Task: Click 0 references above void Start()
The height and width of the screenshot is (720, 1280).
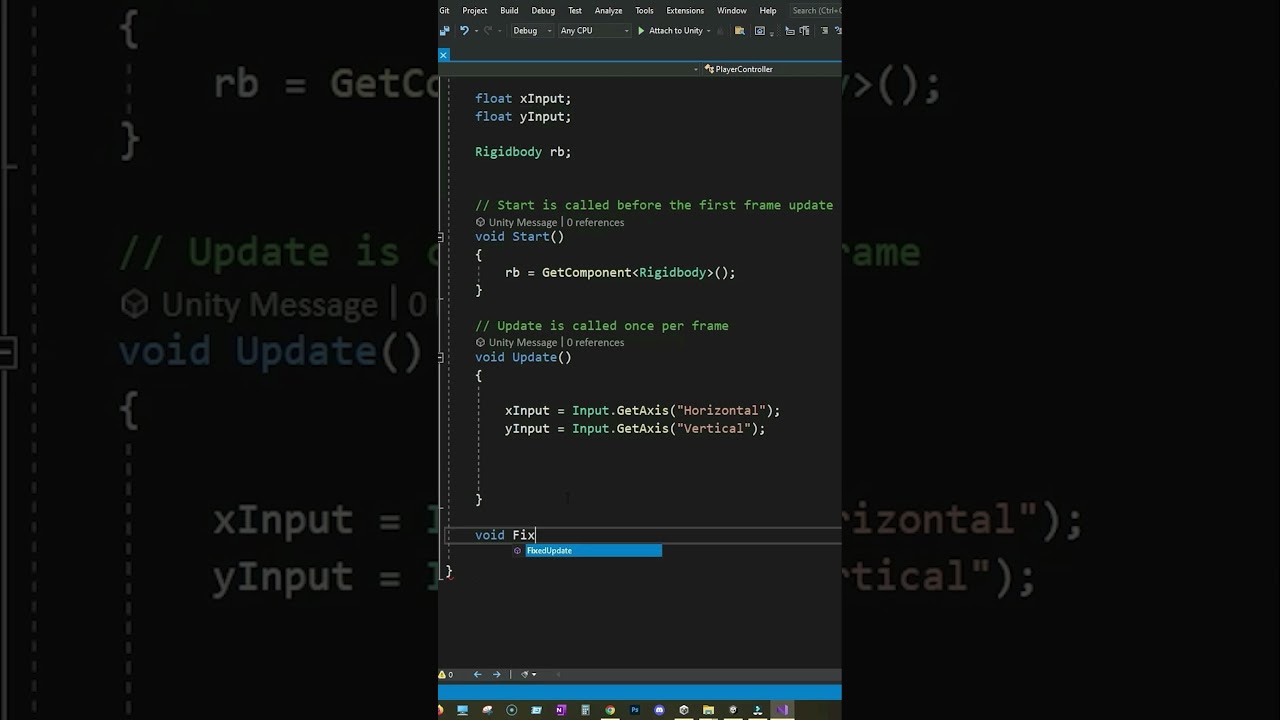Action: (595, 222)
